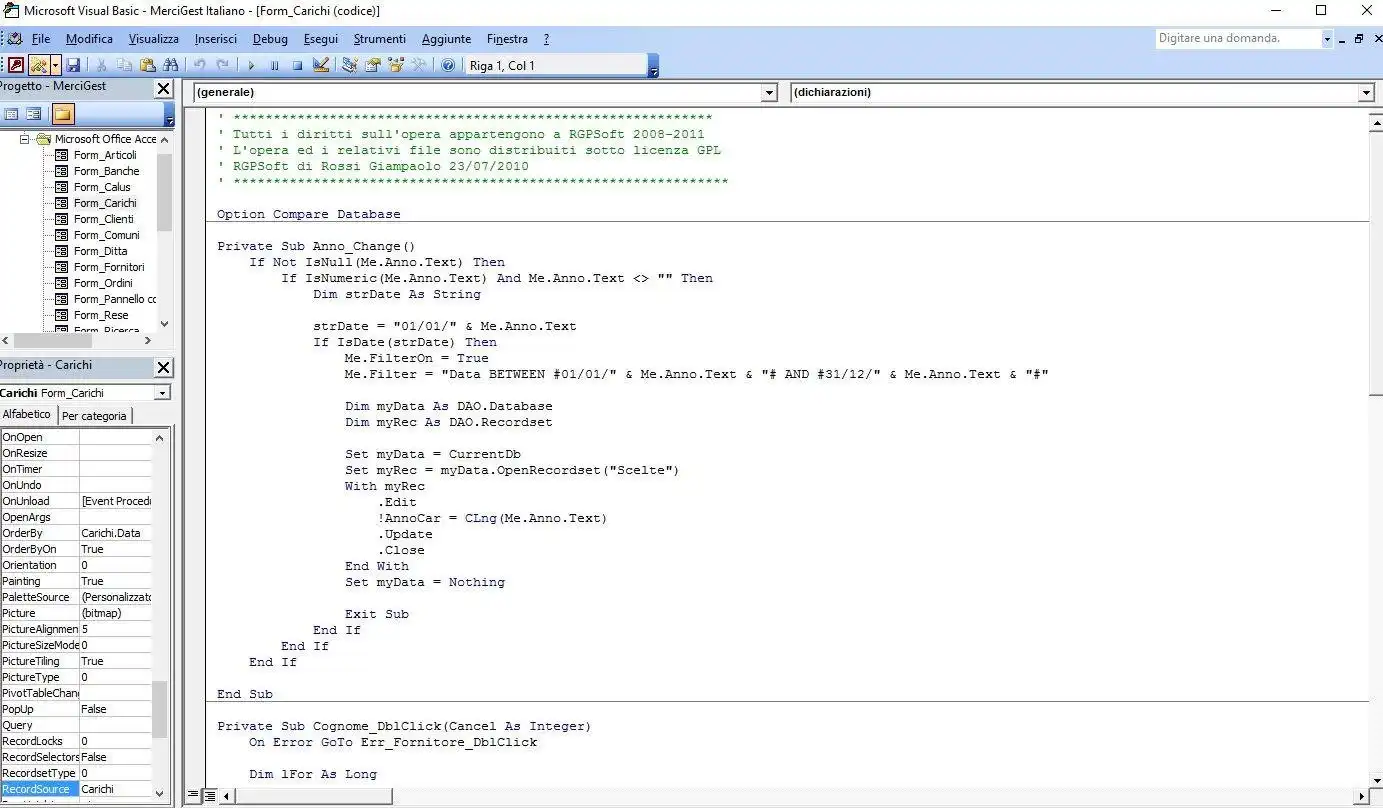The height and width of the screenshot is (808, 1383).
Task: Click the Digitare una domanda search field
Action: tap(1238, 38)
